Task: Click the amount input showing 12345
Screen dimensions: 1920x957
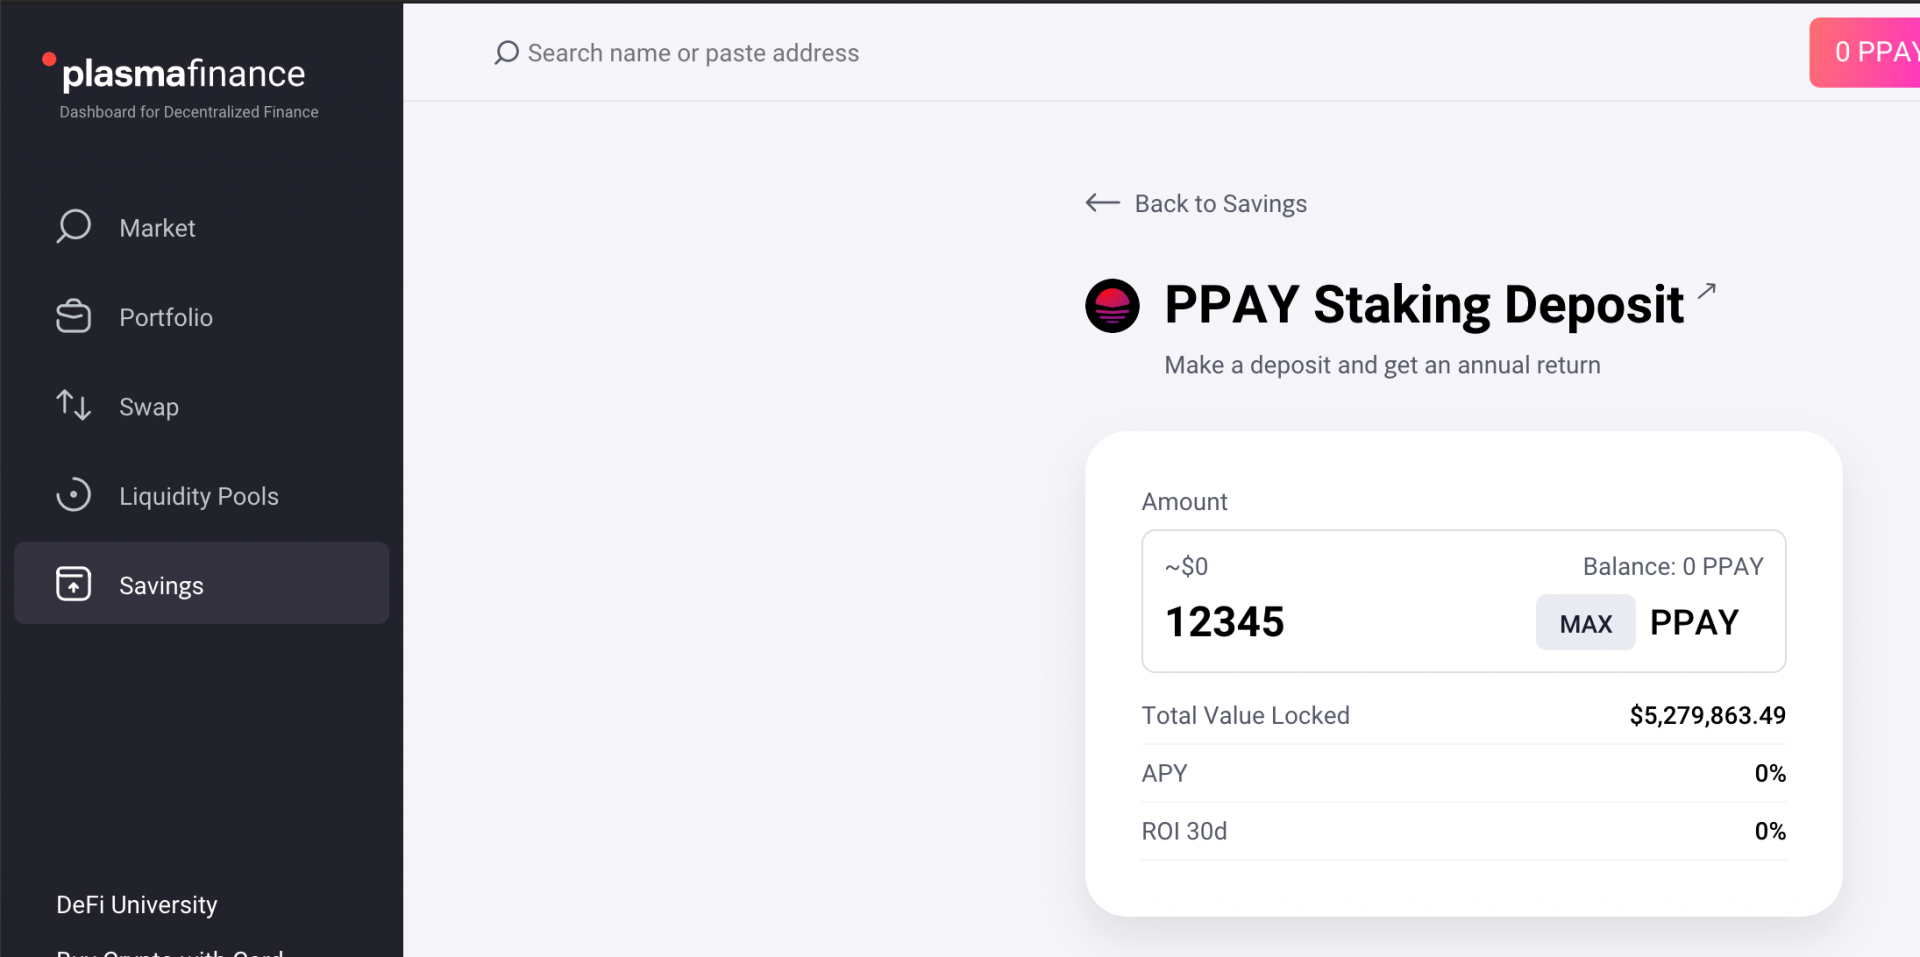Action: [1224, 621]
